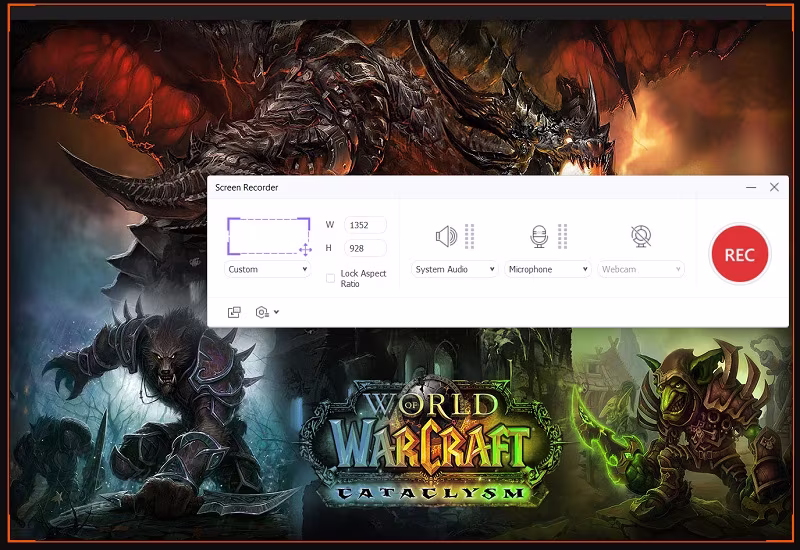Open the Webcam source dropdown
This screenshot has width=800, height=550.
641,269
